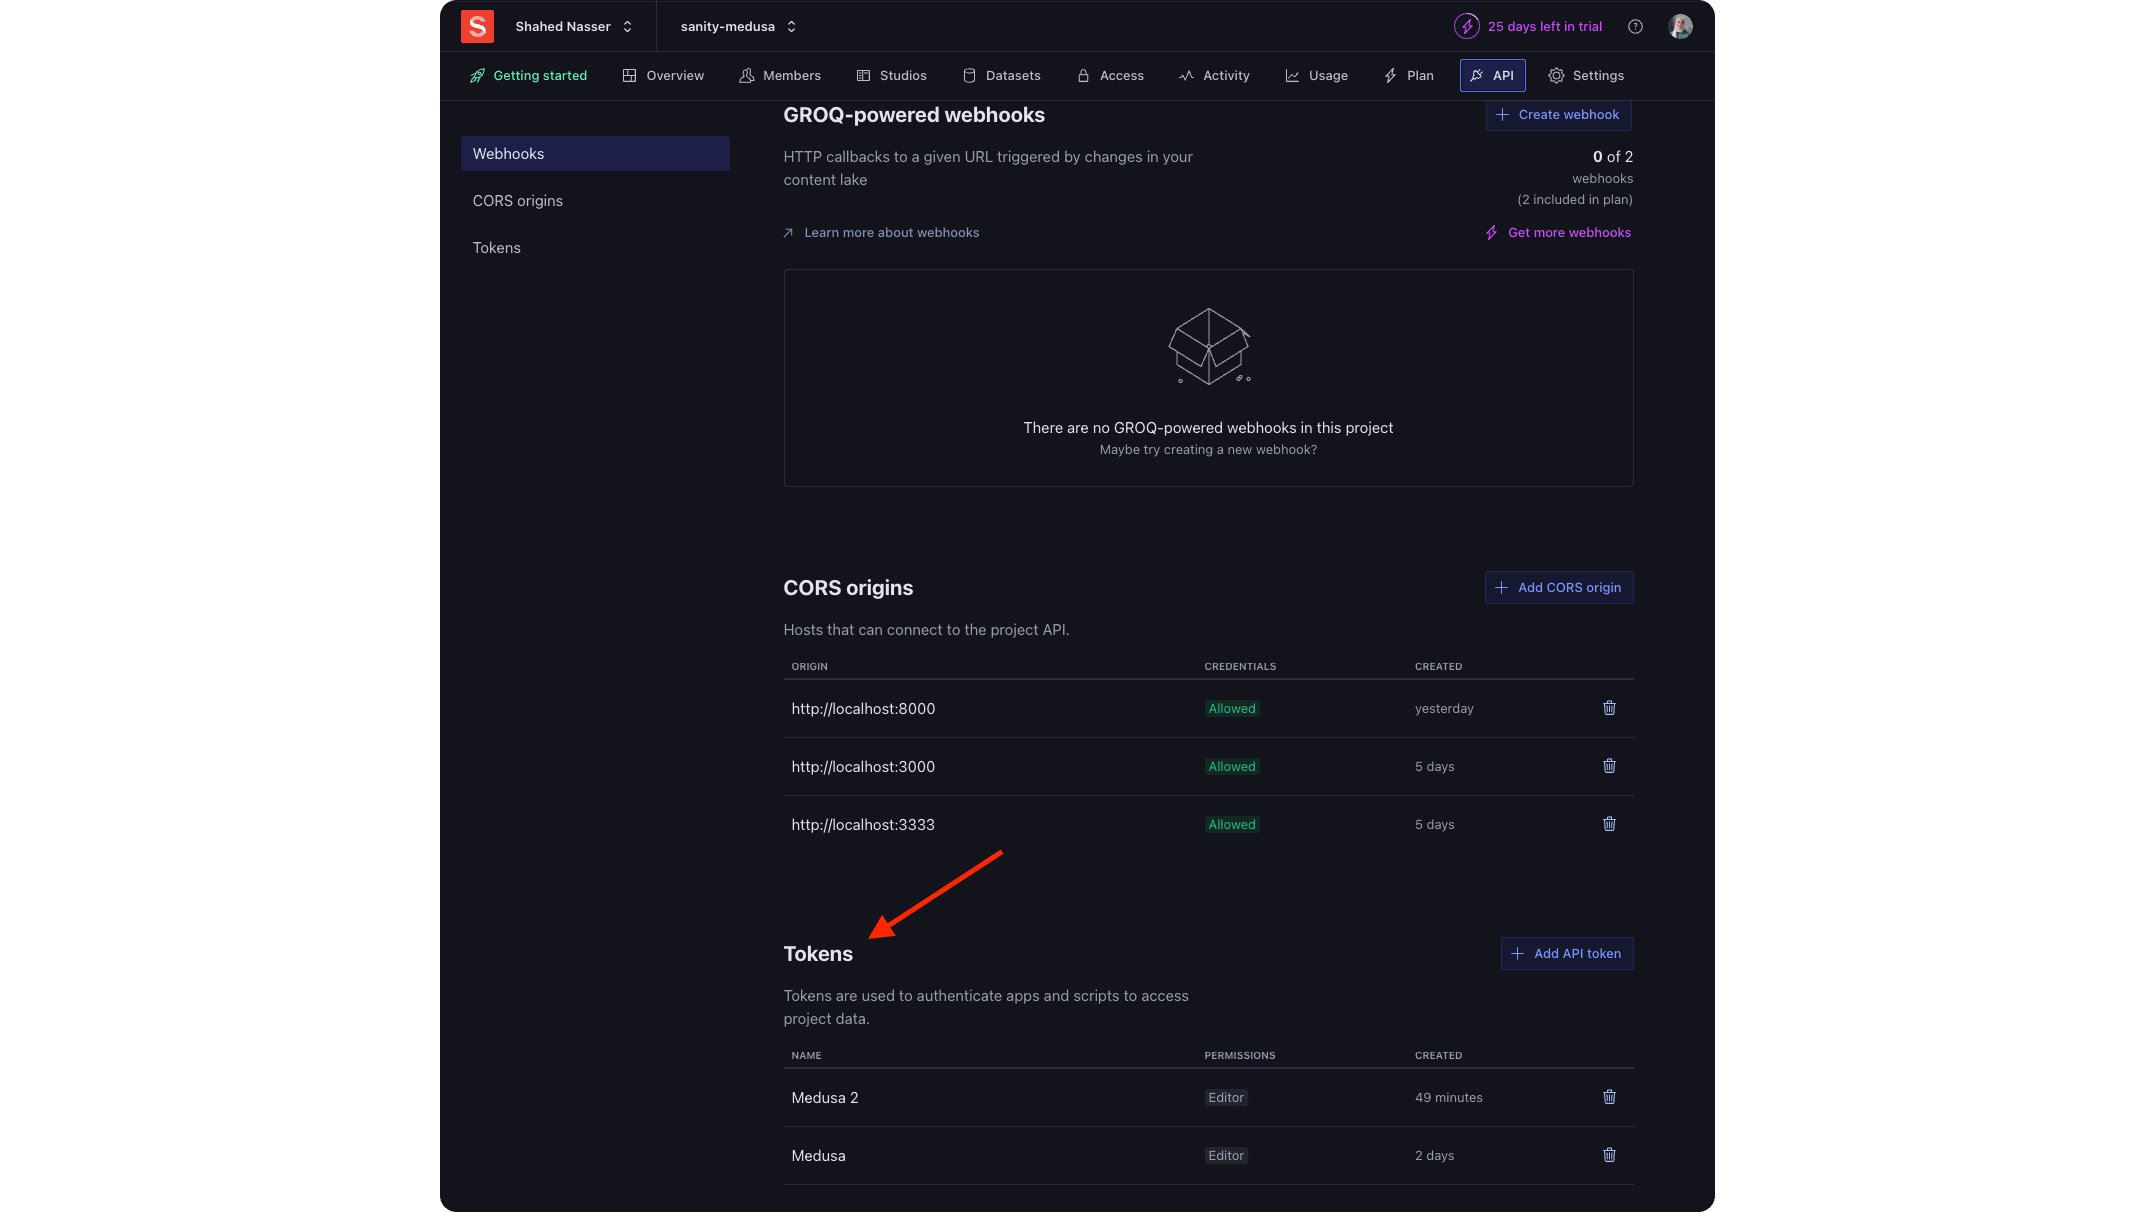This screenshot has width=2155, height=1212.
Task: Click the Create webhook button
Action: (1558, 114)
